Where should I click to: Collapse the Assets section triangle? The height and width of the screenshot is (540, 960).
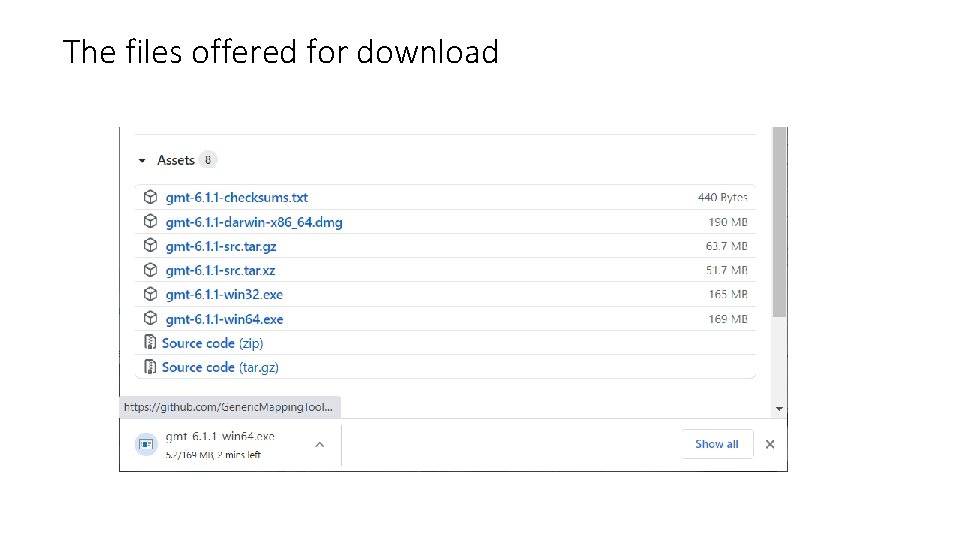tap(143, 160)
